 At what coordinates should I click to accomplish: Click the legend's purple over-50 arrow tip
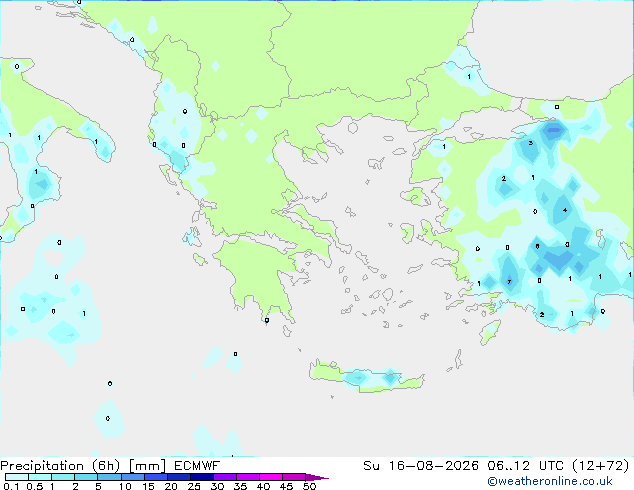317,477
